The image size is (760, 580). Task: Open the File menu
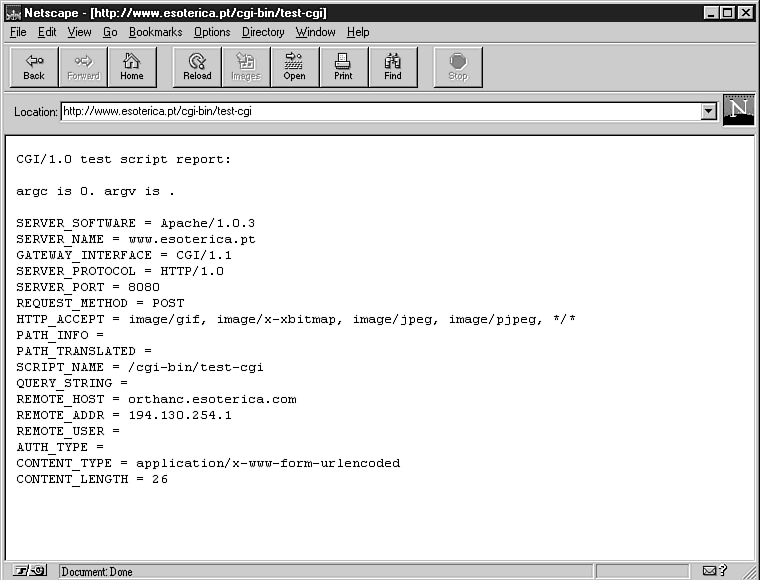18,32
